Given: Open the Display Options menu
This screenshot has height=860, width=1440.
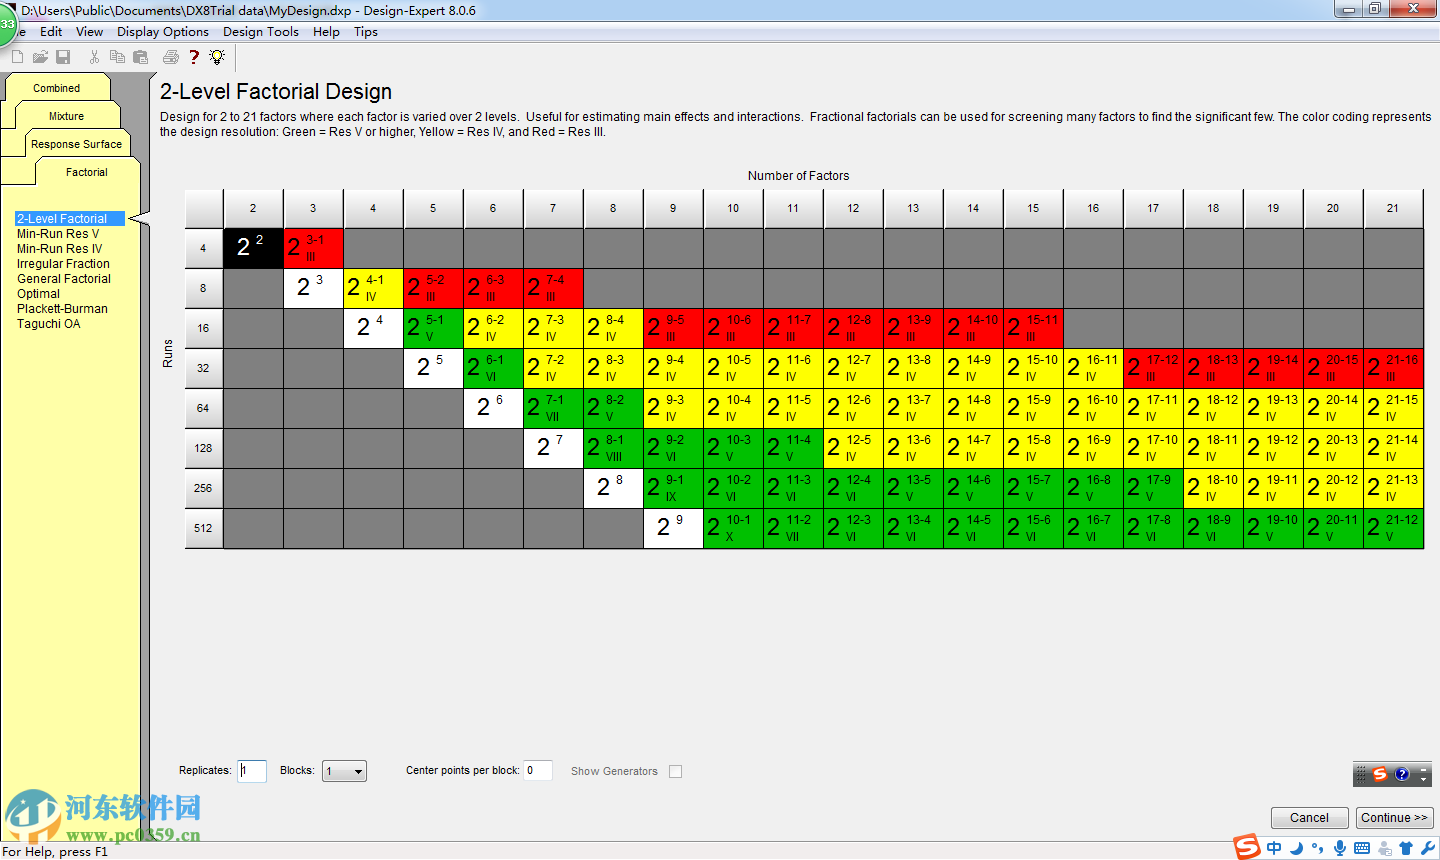Looking at the screenshot, I should [163, 32].
